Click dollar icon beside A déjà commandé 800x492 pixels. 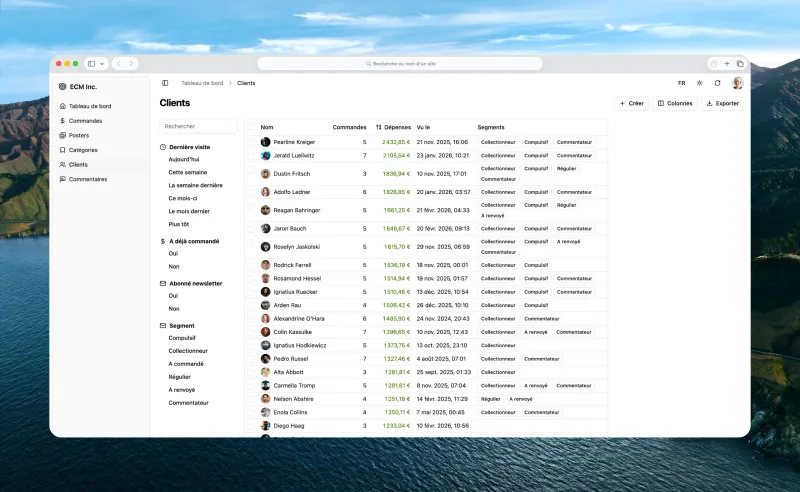163,241
